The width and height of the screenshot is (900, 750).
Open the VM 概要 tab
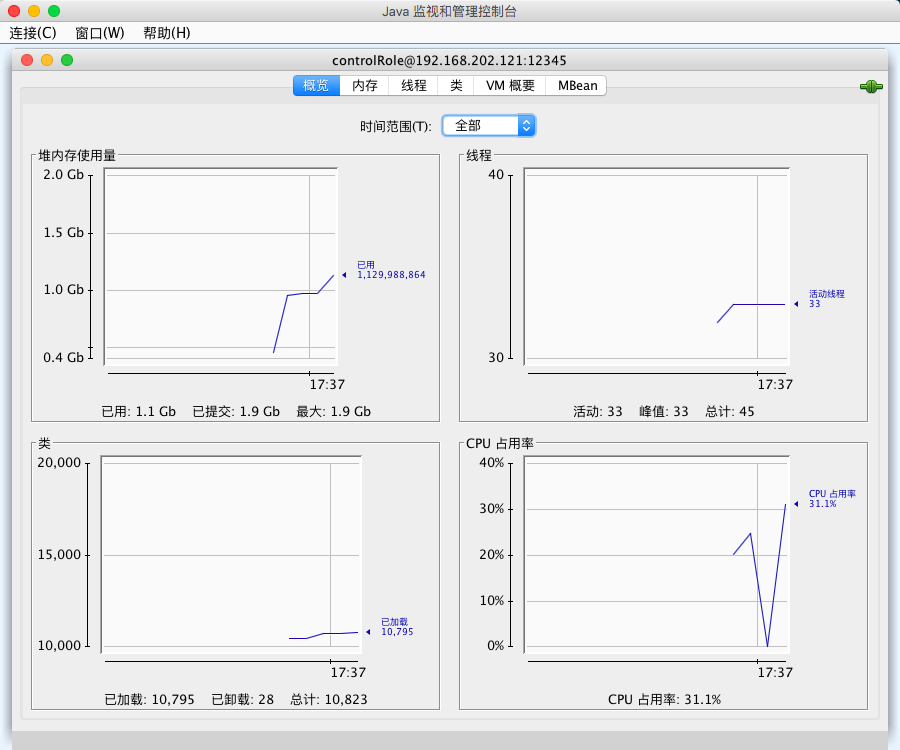[510, 86]
